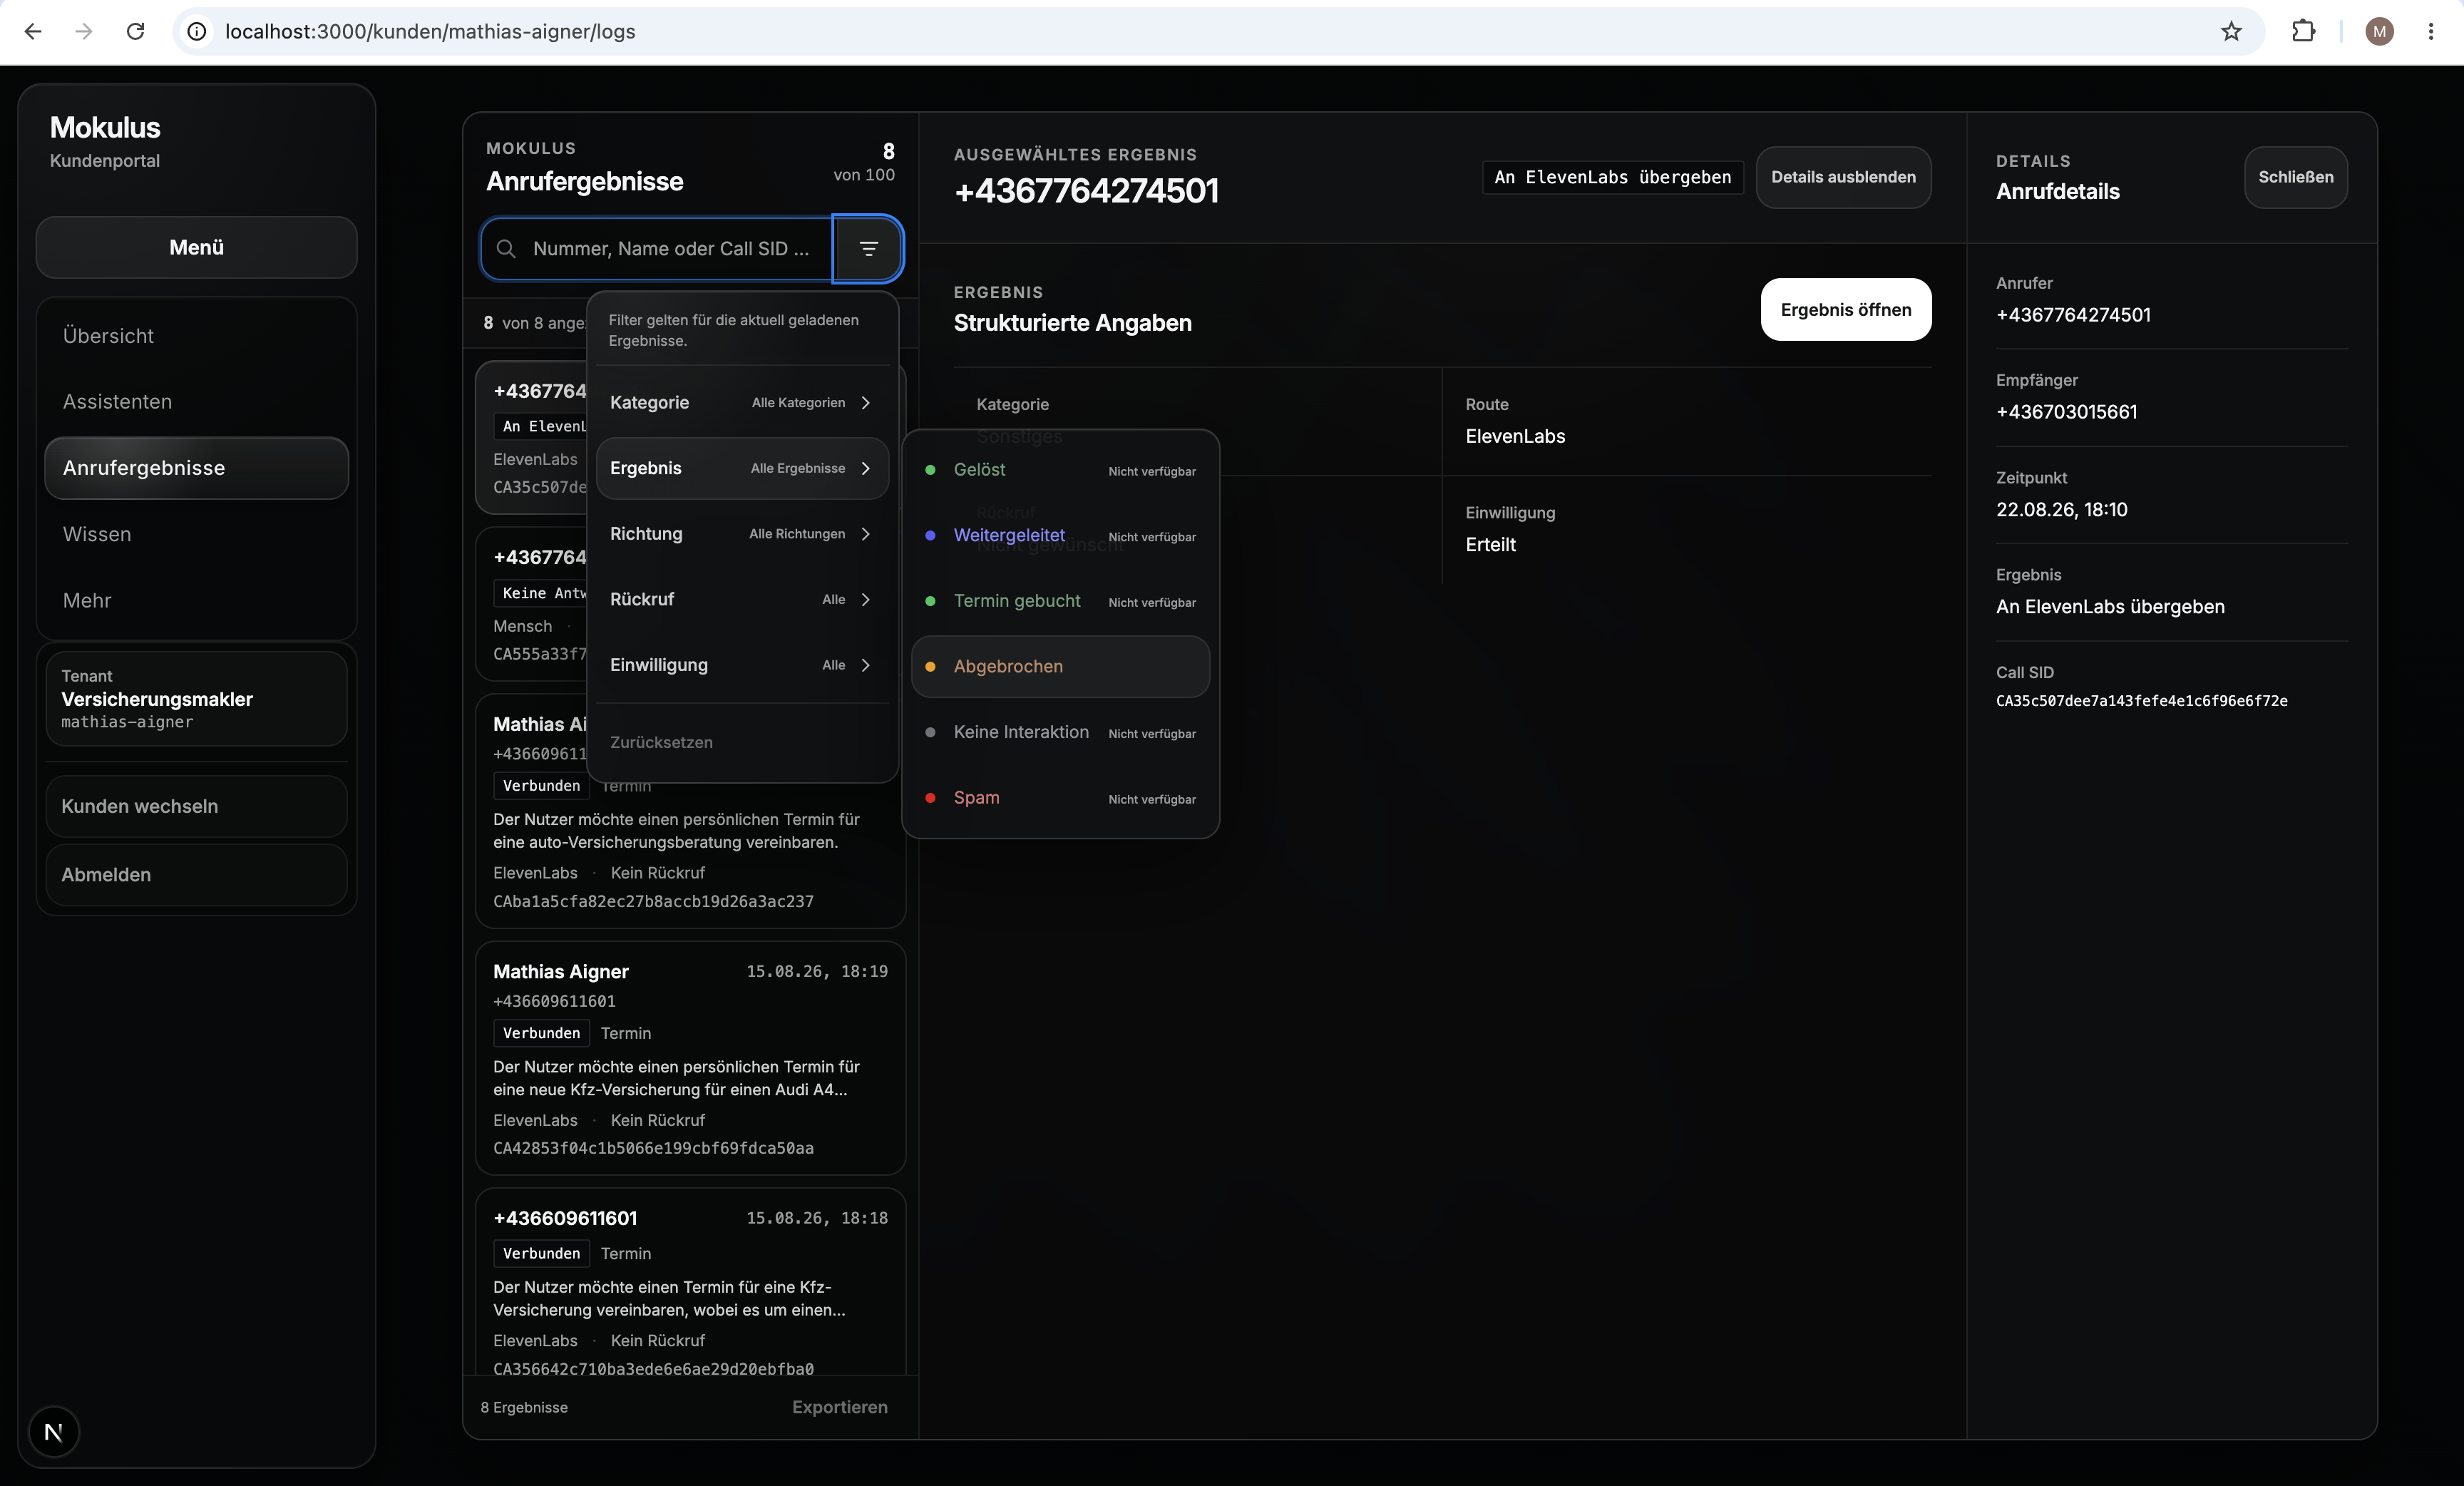The height and width of the screenshot is (1486, 2464).
Task: Click the Anrufer value +4367764274501 in details
Action: tap(2073, 315)
